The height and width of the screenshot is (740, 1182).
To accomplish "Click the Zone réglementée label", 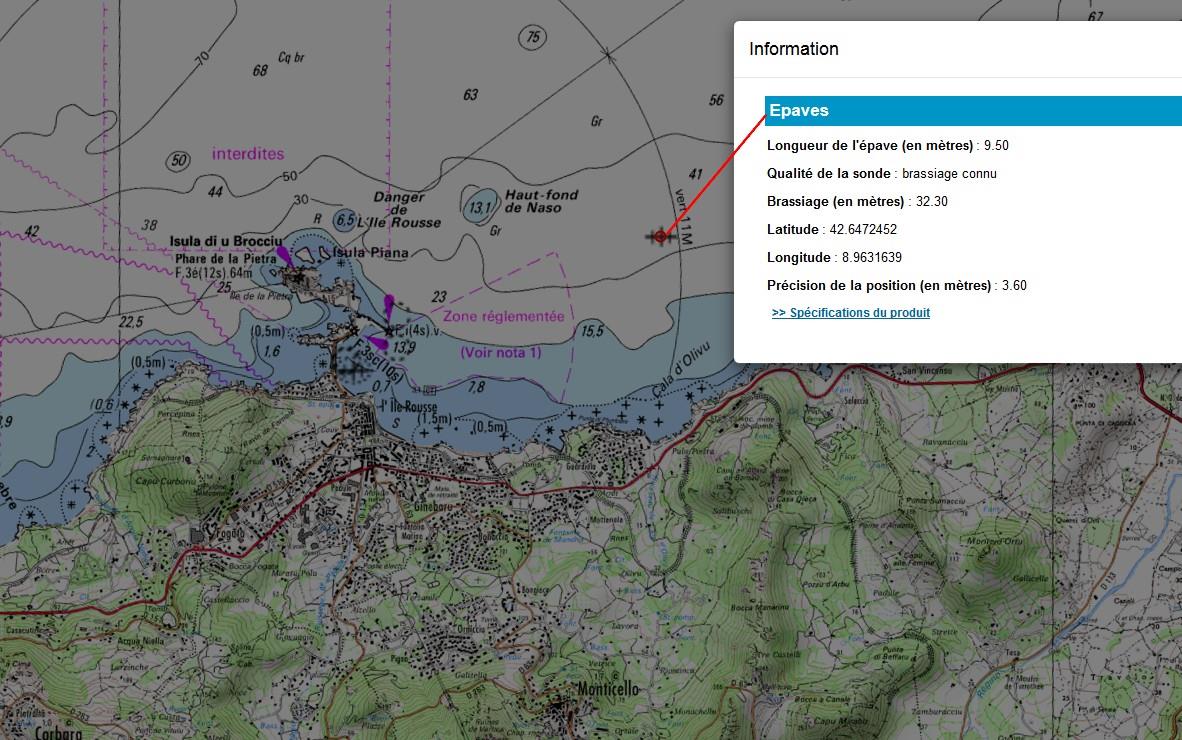I will (x=504, y=316).
